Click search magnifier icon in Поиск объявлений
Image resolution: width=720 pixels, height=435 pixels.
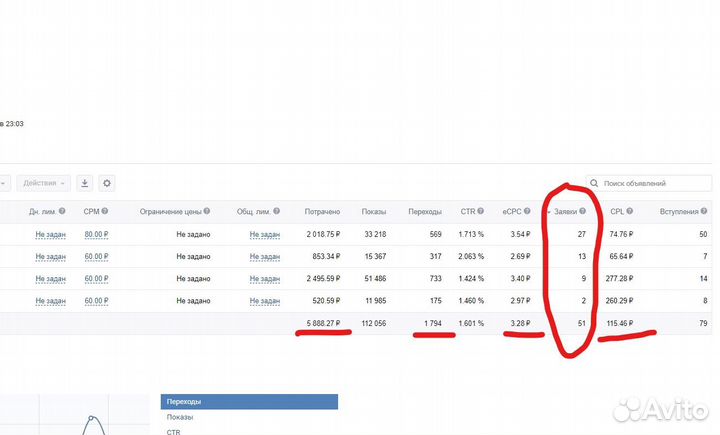pos(595,184)
